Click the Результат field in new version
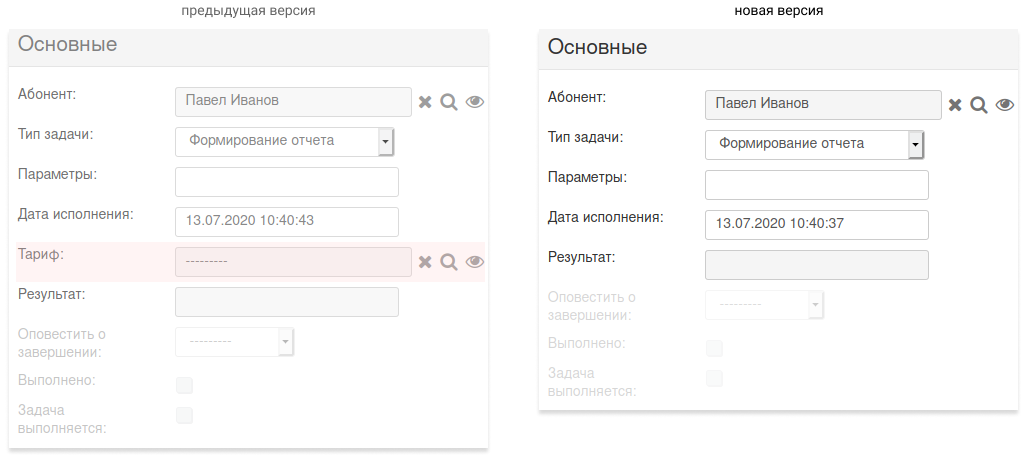This screenshot has width=1028, height=460. click(x=817, y=265)
